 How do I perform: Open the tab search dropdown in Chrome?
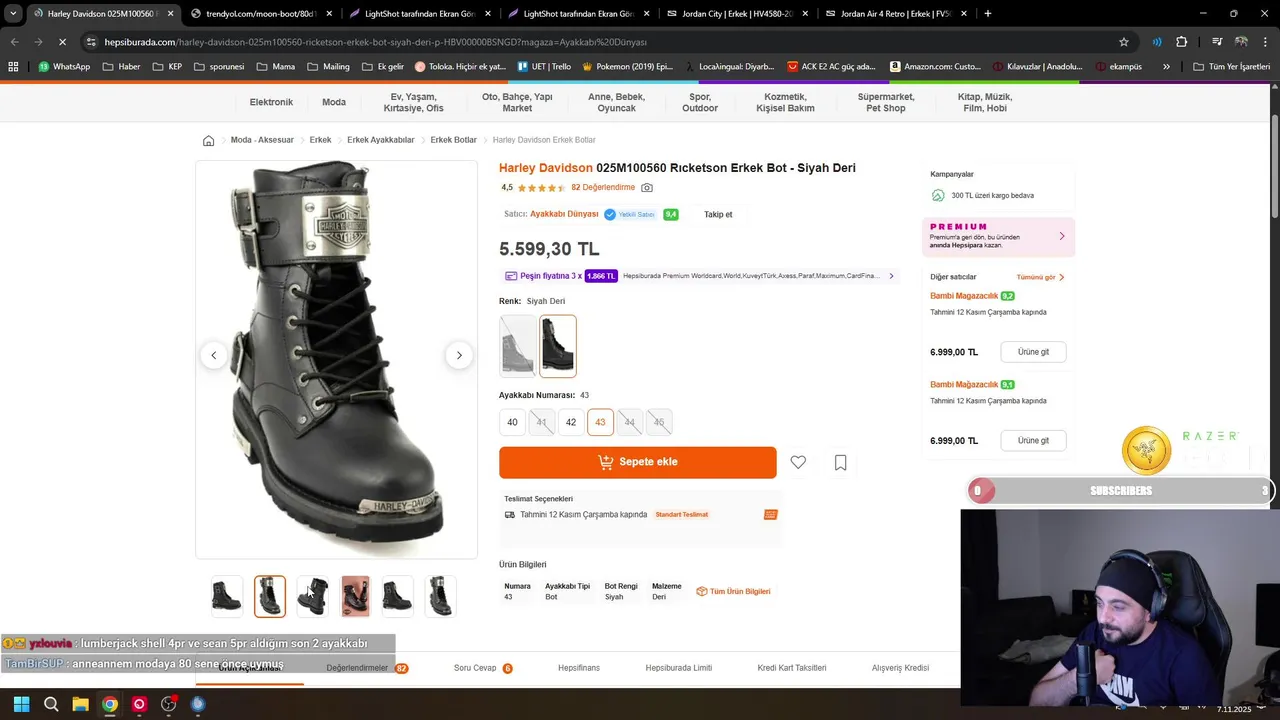pos(13,14)
